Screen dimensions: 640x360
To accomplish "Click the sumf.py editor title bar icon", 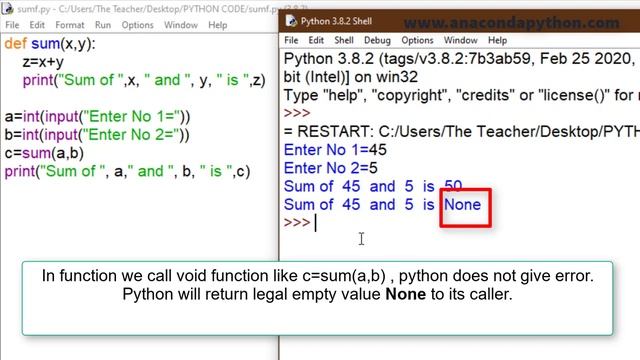I will 8,8.
